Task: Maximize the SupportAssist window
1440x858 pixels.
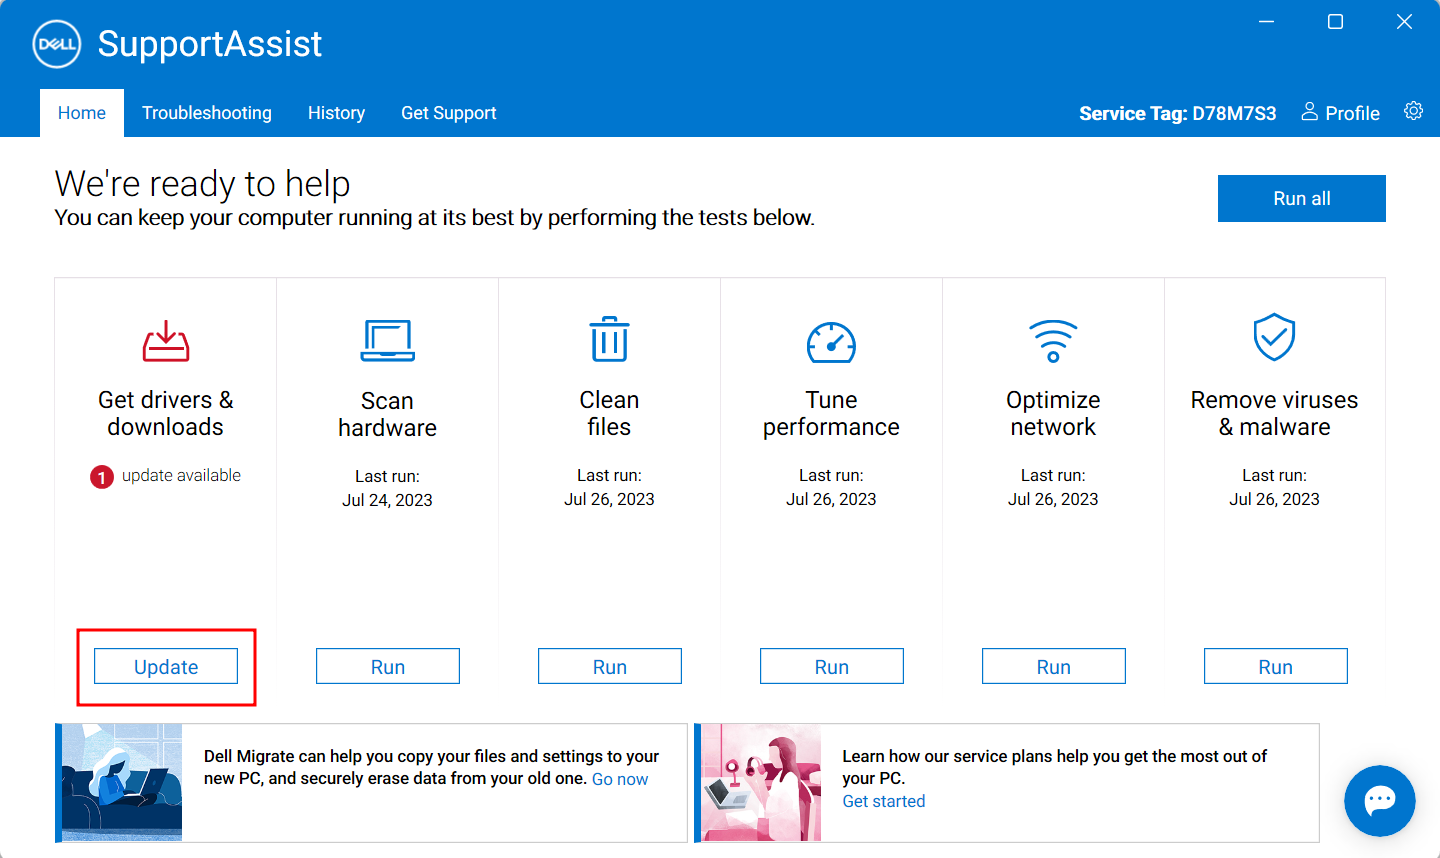Action: point(1335,22)
